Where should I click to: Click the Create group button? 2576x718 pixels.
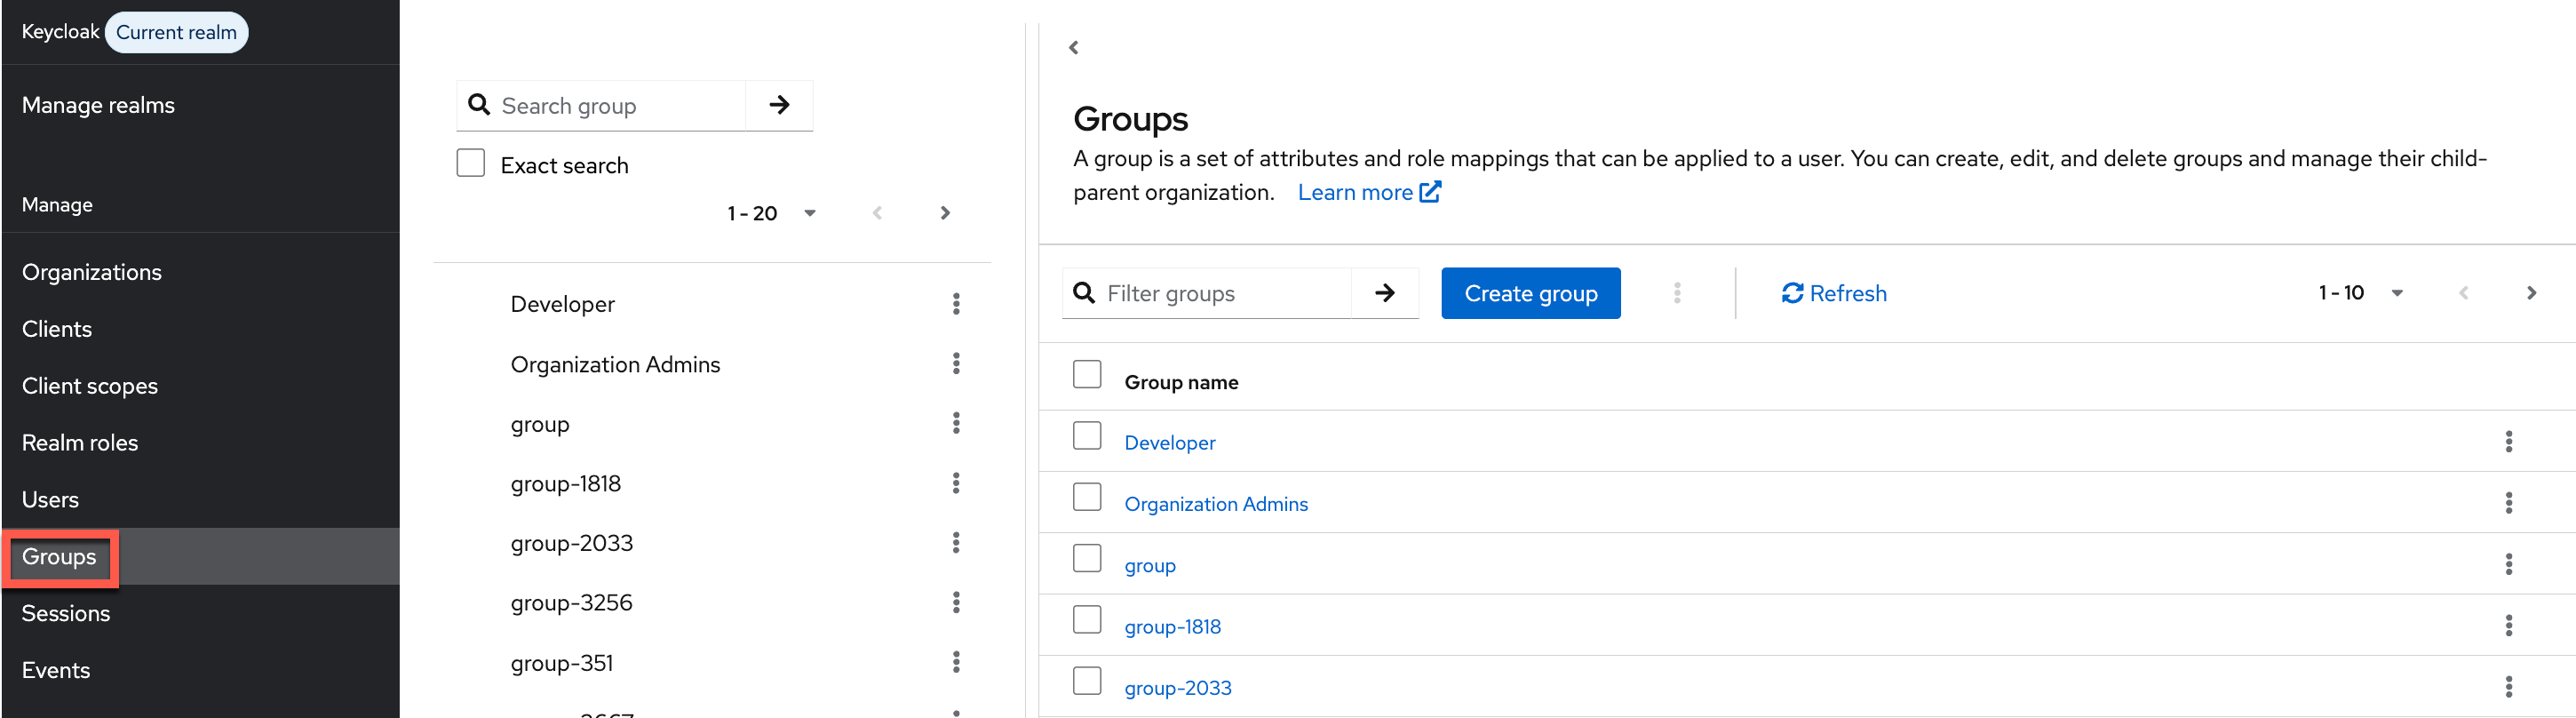point(1530,293)
